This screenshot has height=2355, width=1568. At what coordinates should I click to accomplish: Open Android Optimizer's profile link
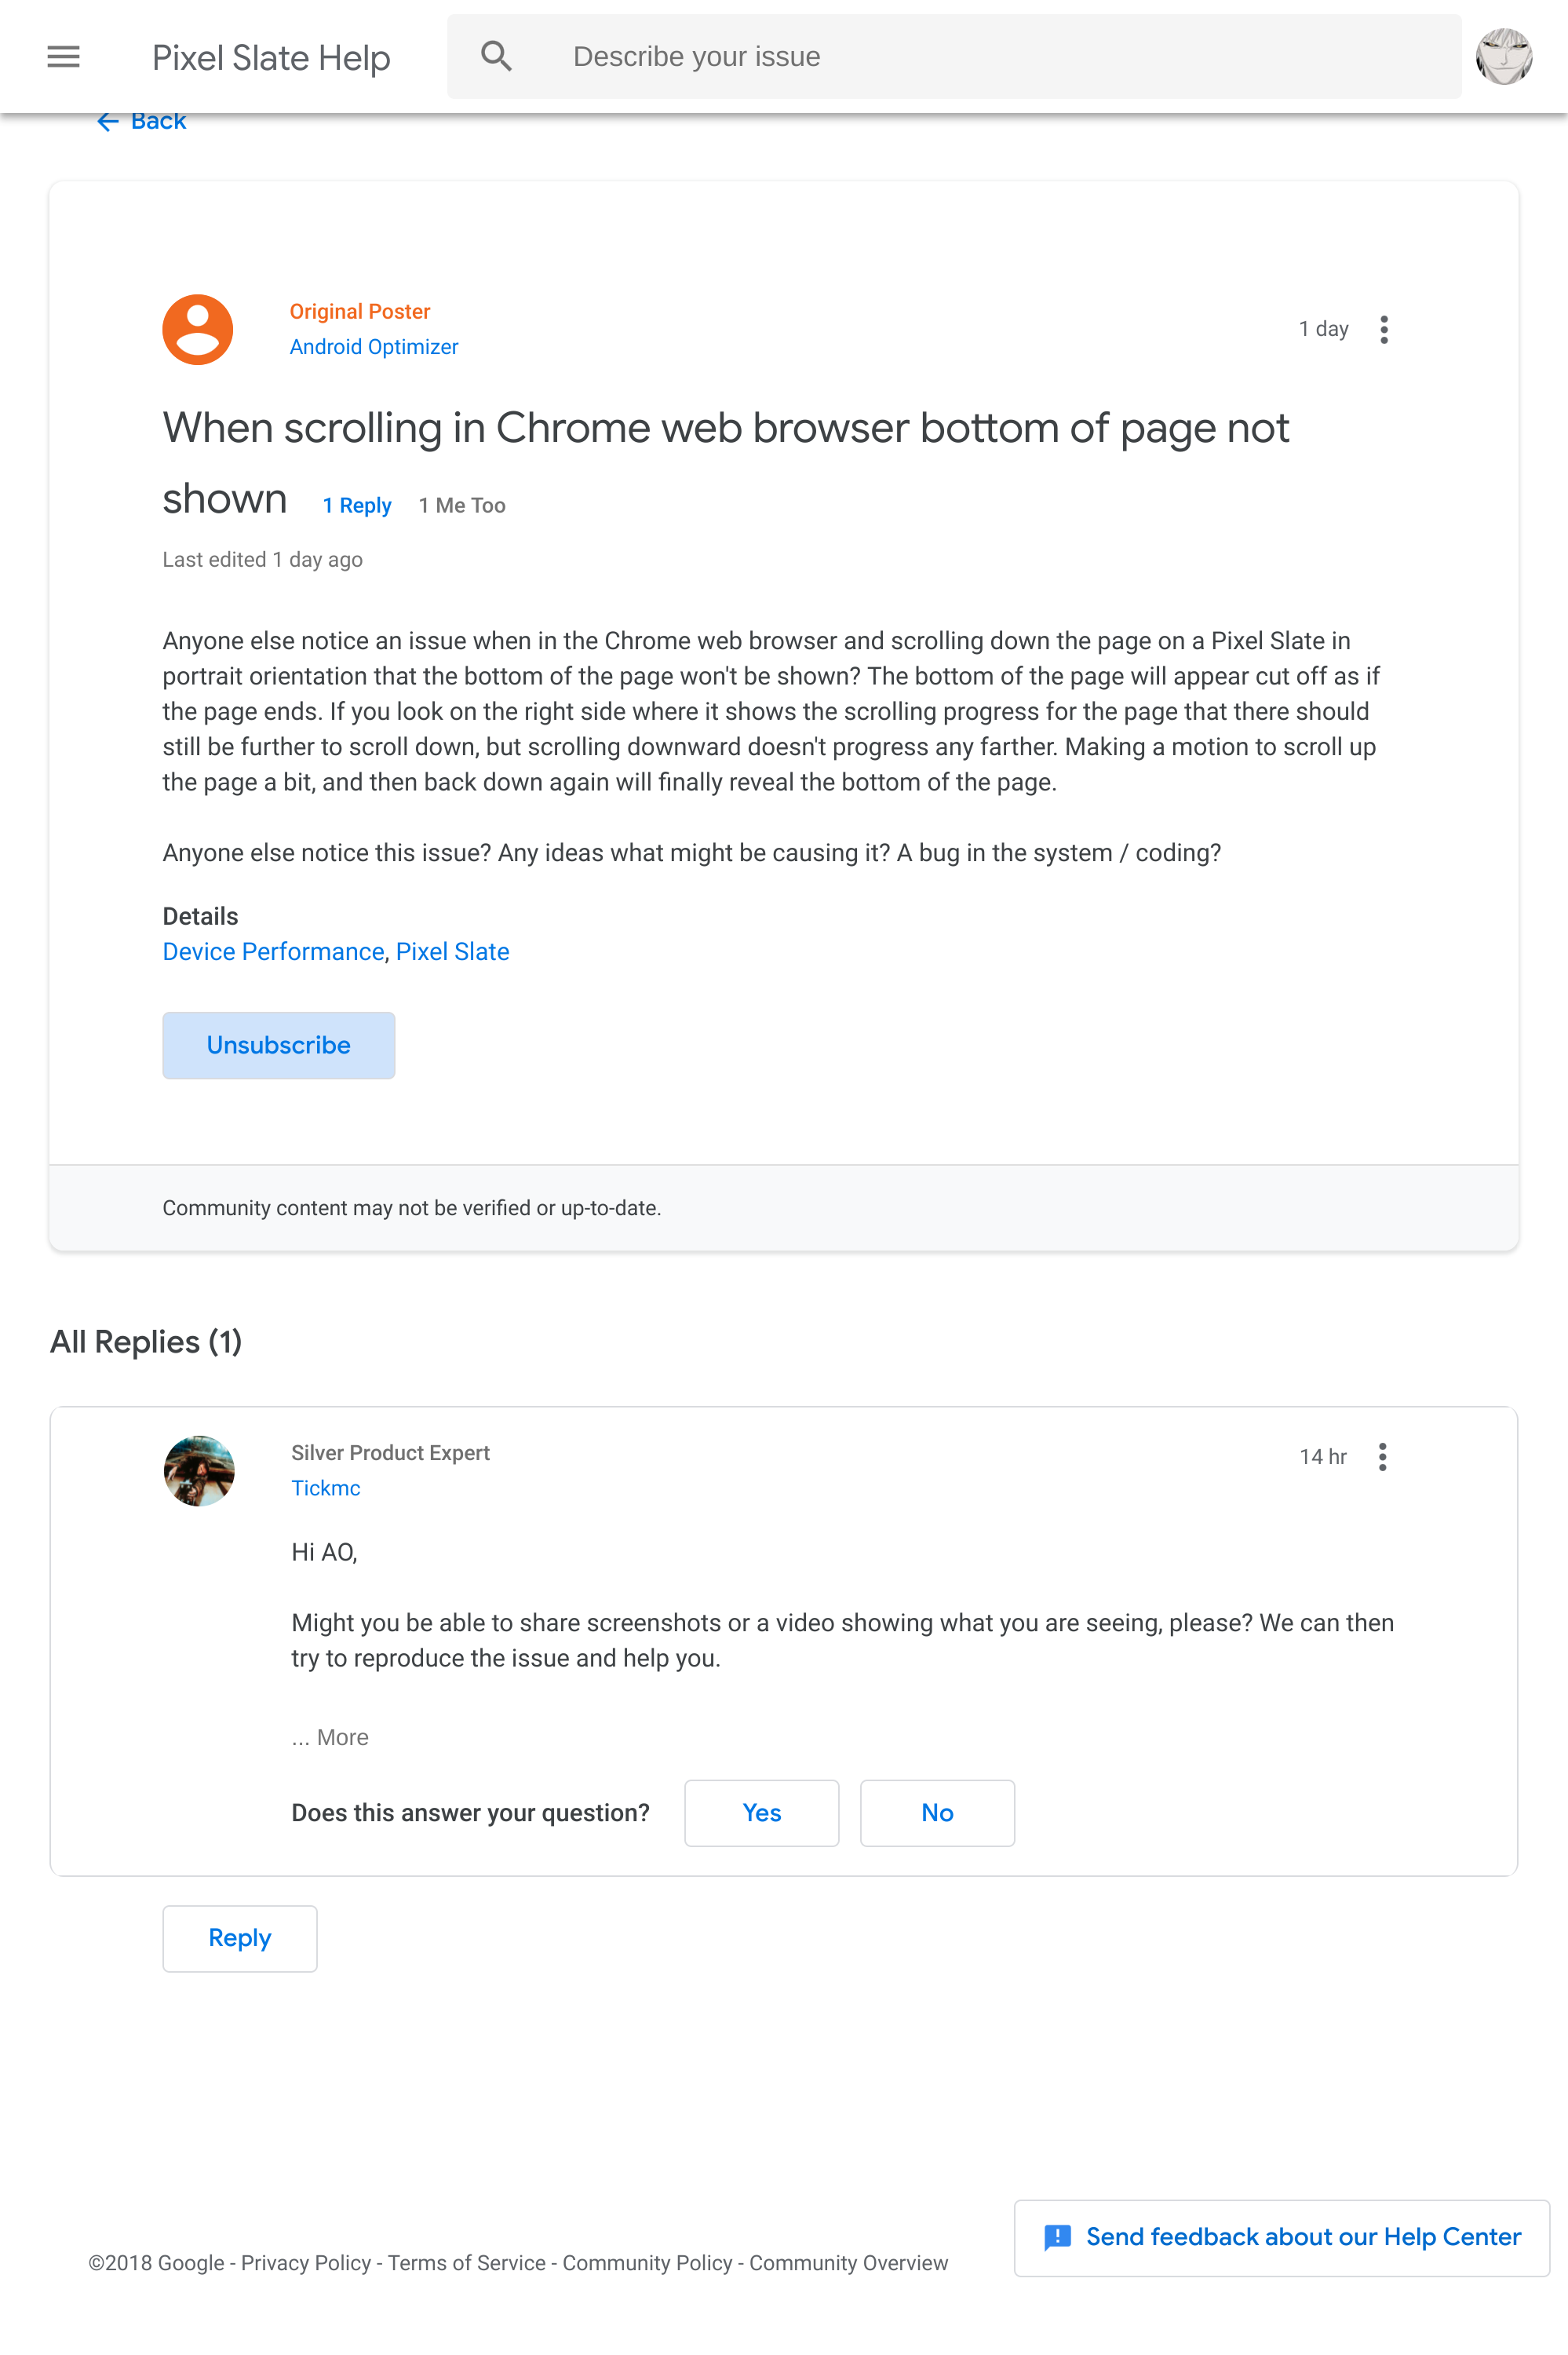click(375, 346)
